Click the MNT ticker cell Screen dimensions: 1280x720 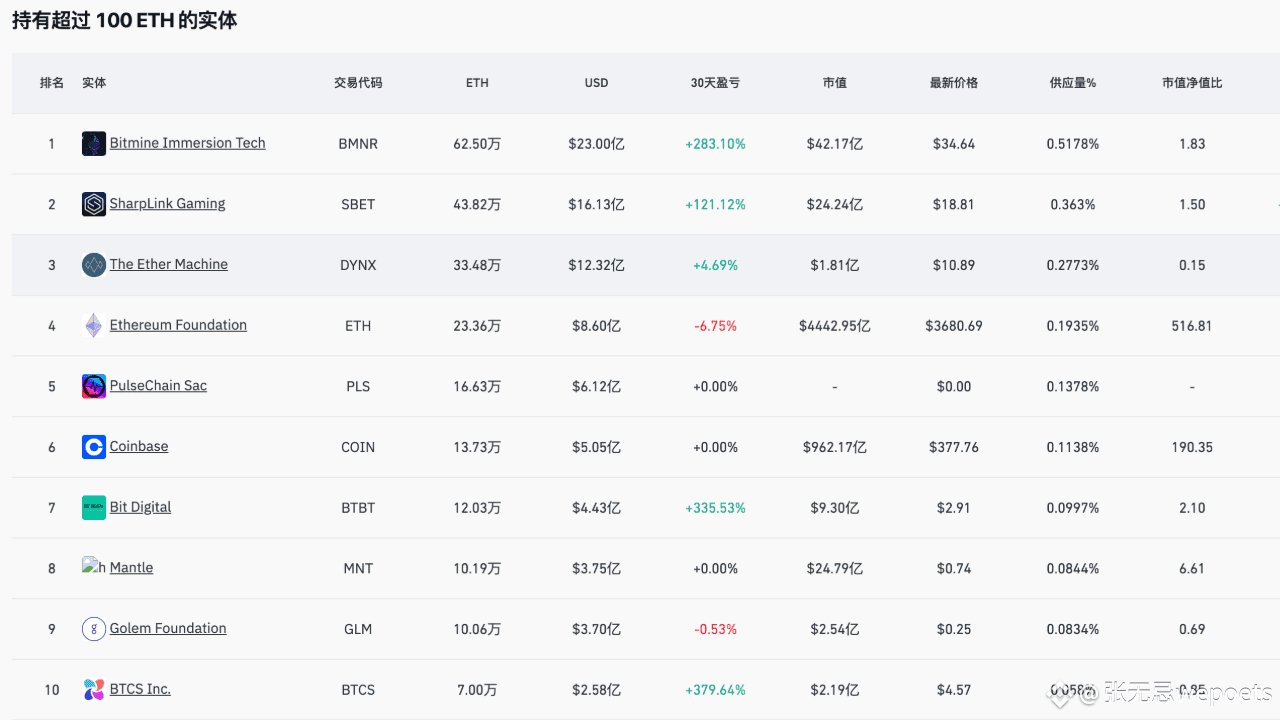358,568
